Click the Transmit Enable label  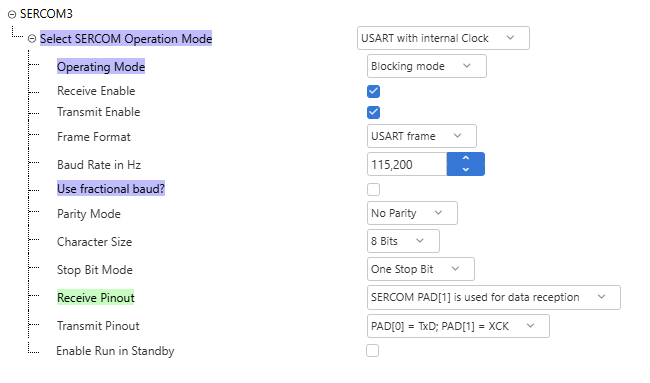click(99, 112)
